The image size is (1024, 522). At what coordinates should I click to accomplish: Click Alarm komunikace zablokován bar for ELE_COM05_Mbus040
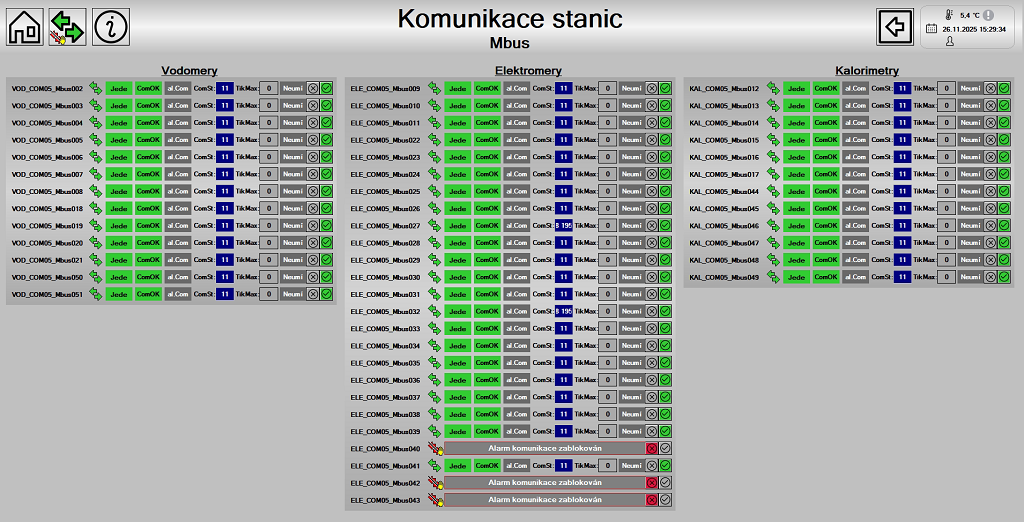point(545,448)
